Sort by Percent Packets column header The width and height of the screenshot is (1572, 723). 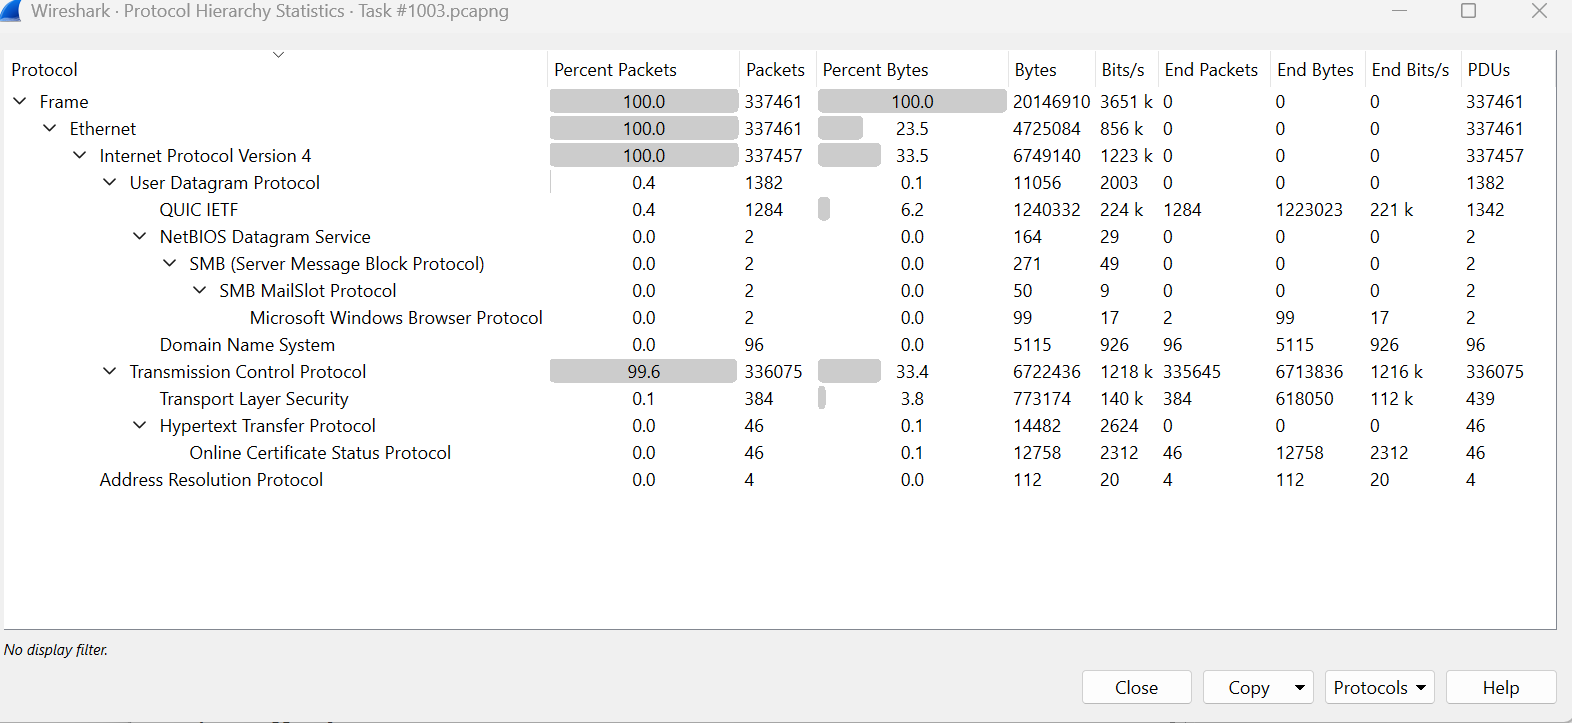tap(615, 70)
